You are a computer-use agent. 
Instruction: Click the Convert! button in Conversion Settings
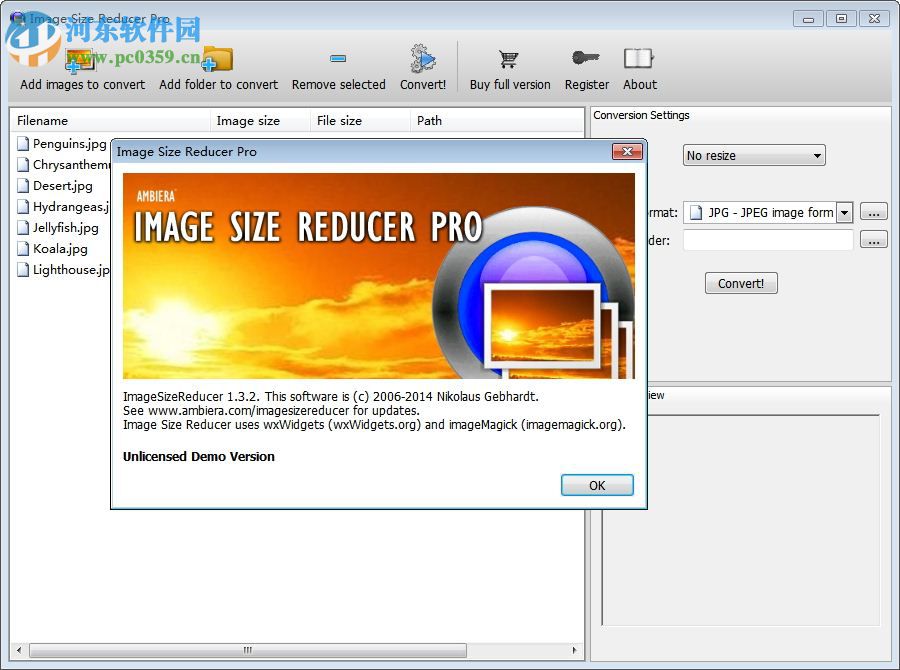740,283
